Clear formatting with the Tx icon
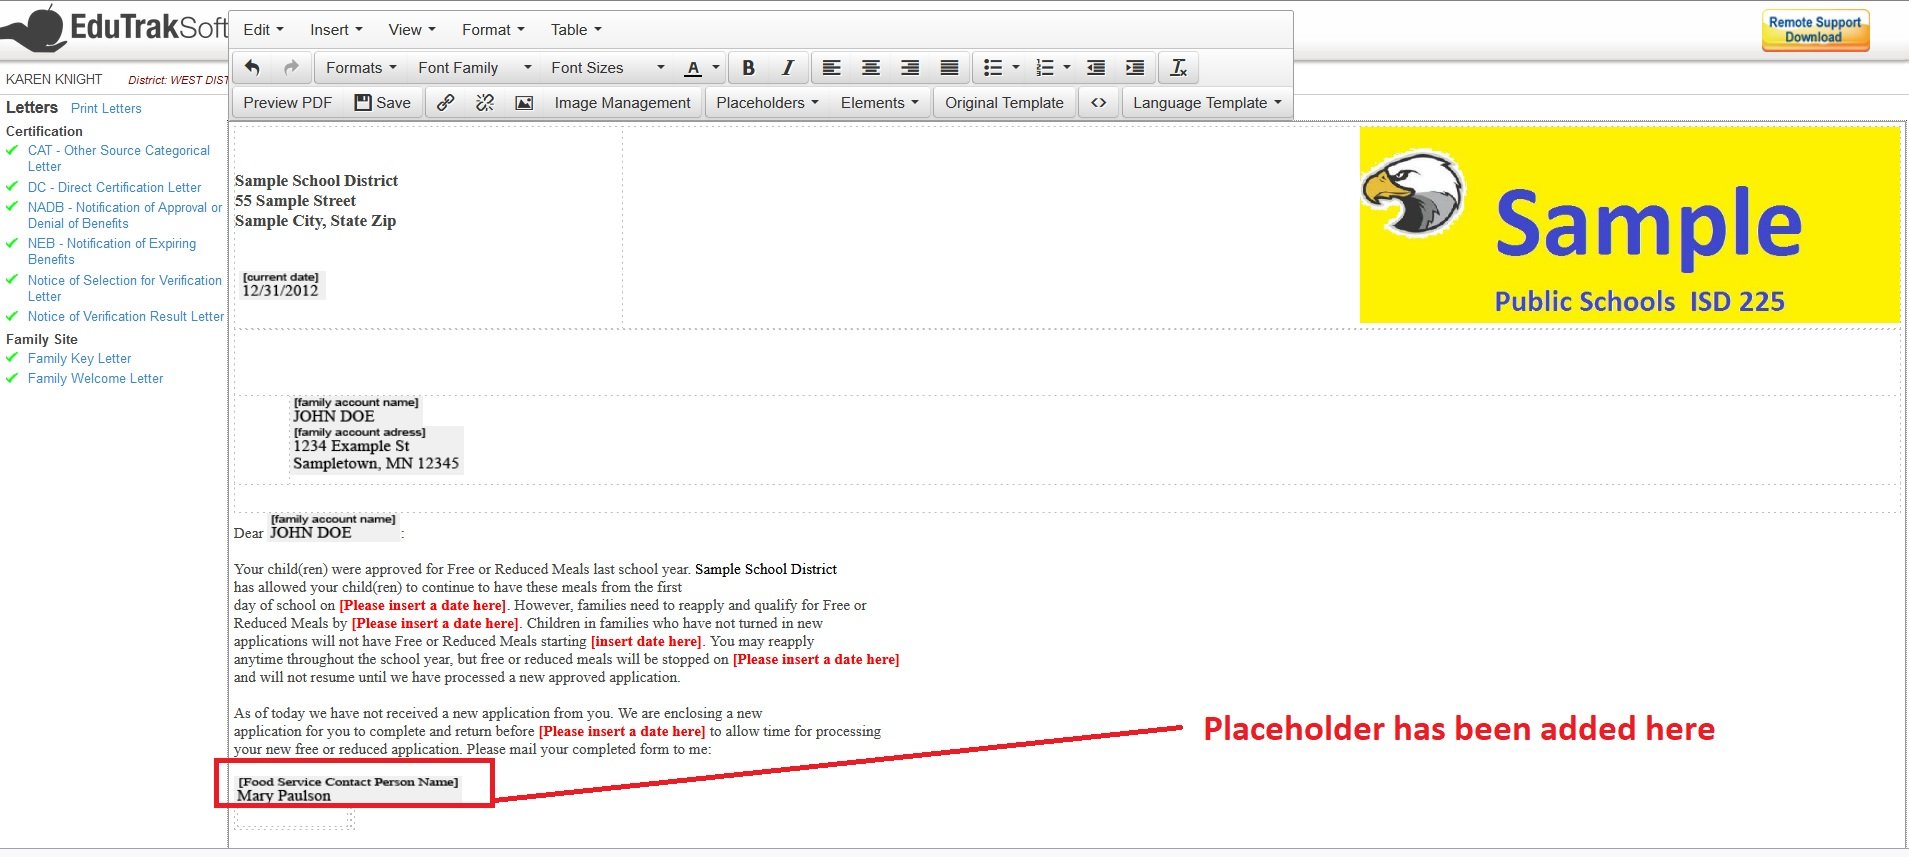 click(x=1178, y=68)
